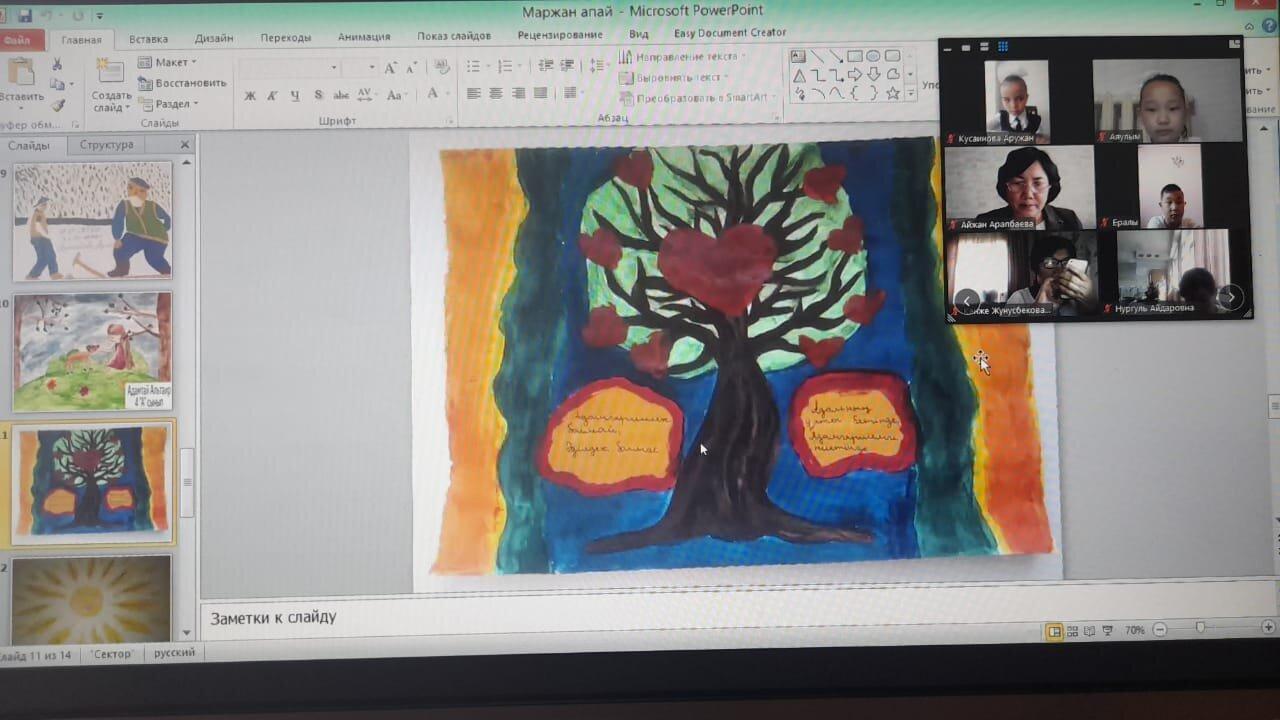Viewport: 1280px width, 720px height.
Task: Toggle bold Ж formatting
Action: [250, 96]
